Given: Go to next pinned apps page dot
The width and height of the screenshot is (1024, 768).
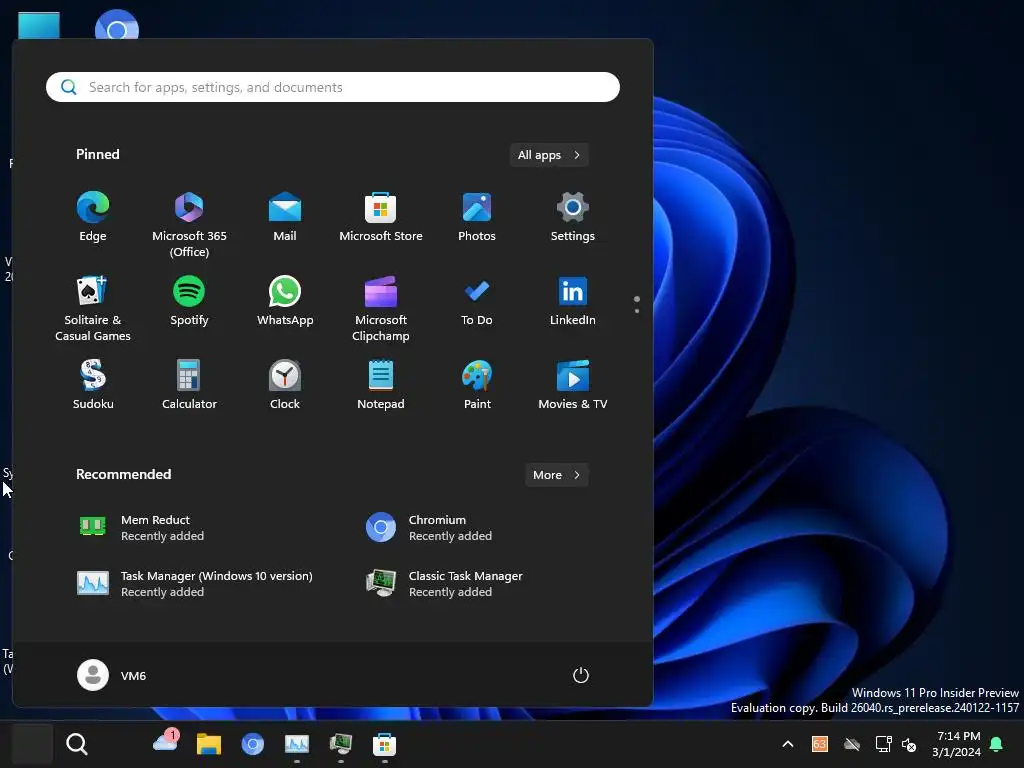Looking at the screenshot, I should tap(637, 311).
